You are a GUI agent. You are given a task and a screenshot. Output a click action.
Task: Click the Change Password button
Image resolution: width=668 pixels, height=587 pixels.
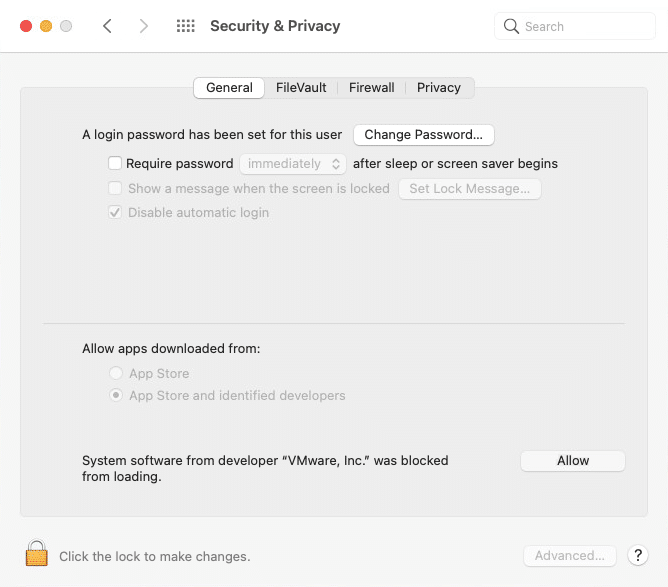[x=424, y=135]
